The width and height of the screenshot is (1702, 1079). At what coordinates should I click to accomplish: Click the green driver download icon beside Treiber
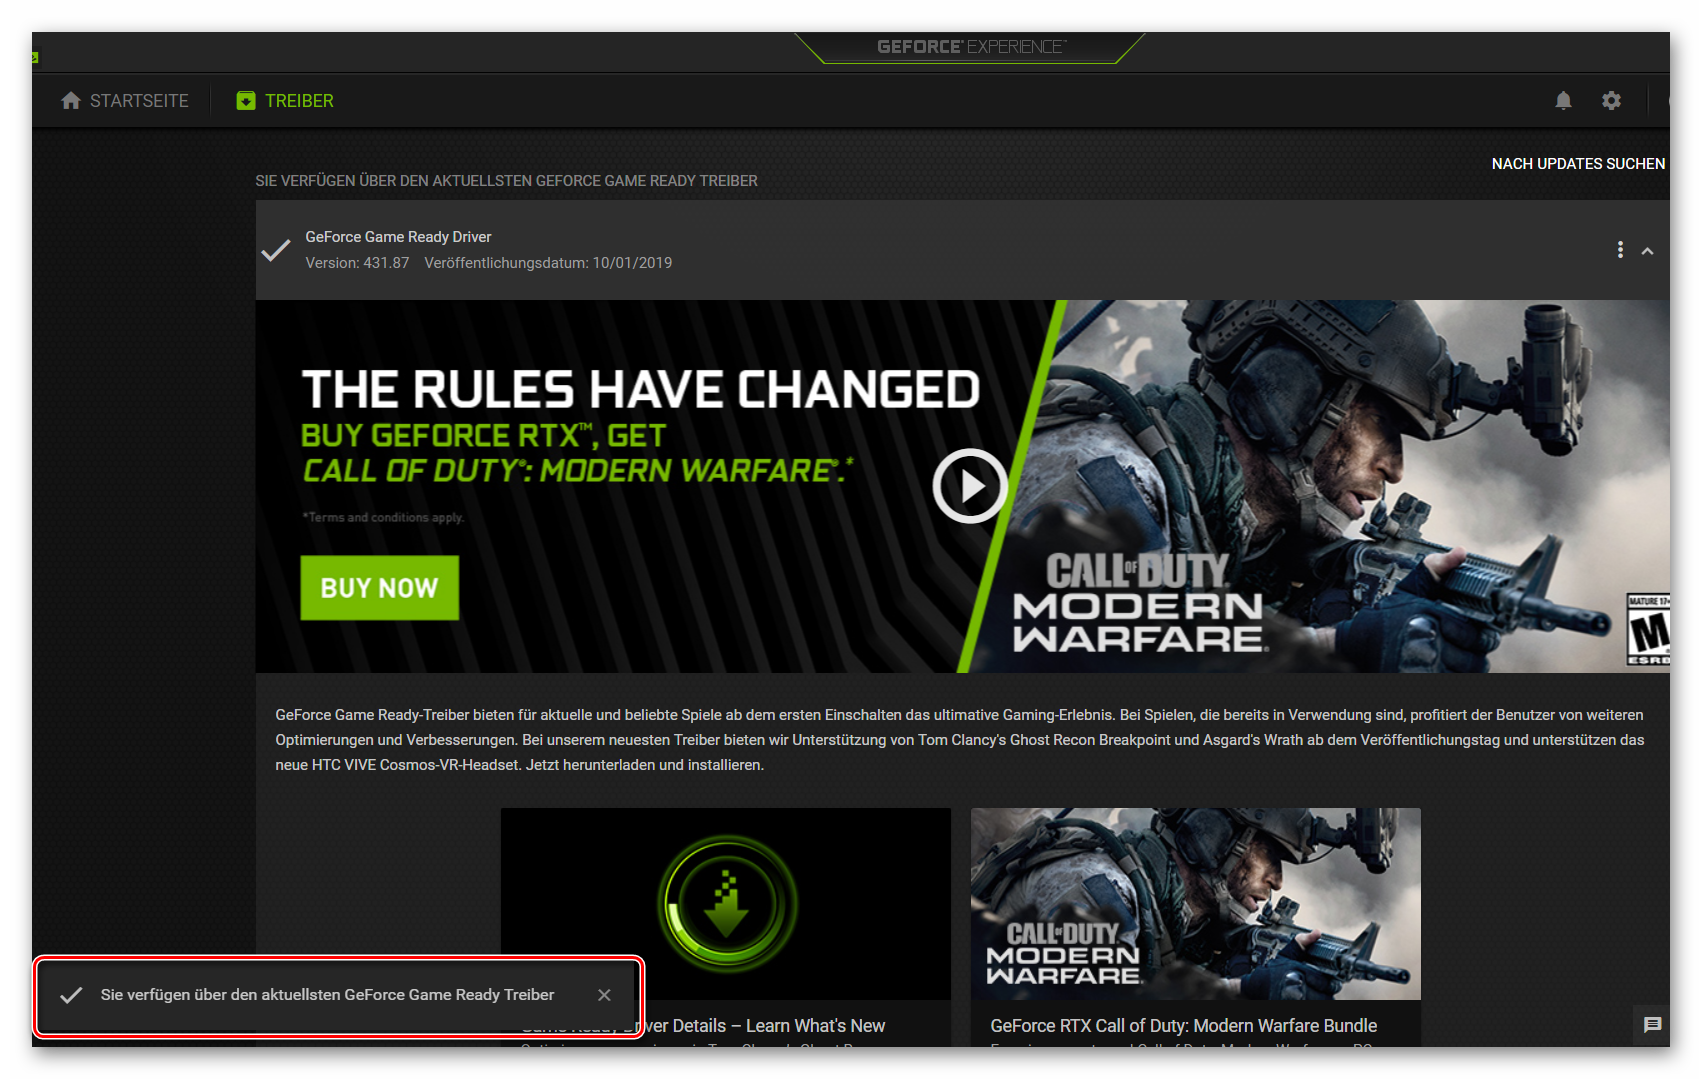(x=246, y=101)
